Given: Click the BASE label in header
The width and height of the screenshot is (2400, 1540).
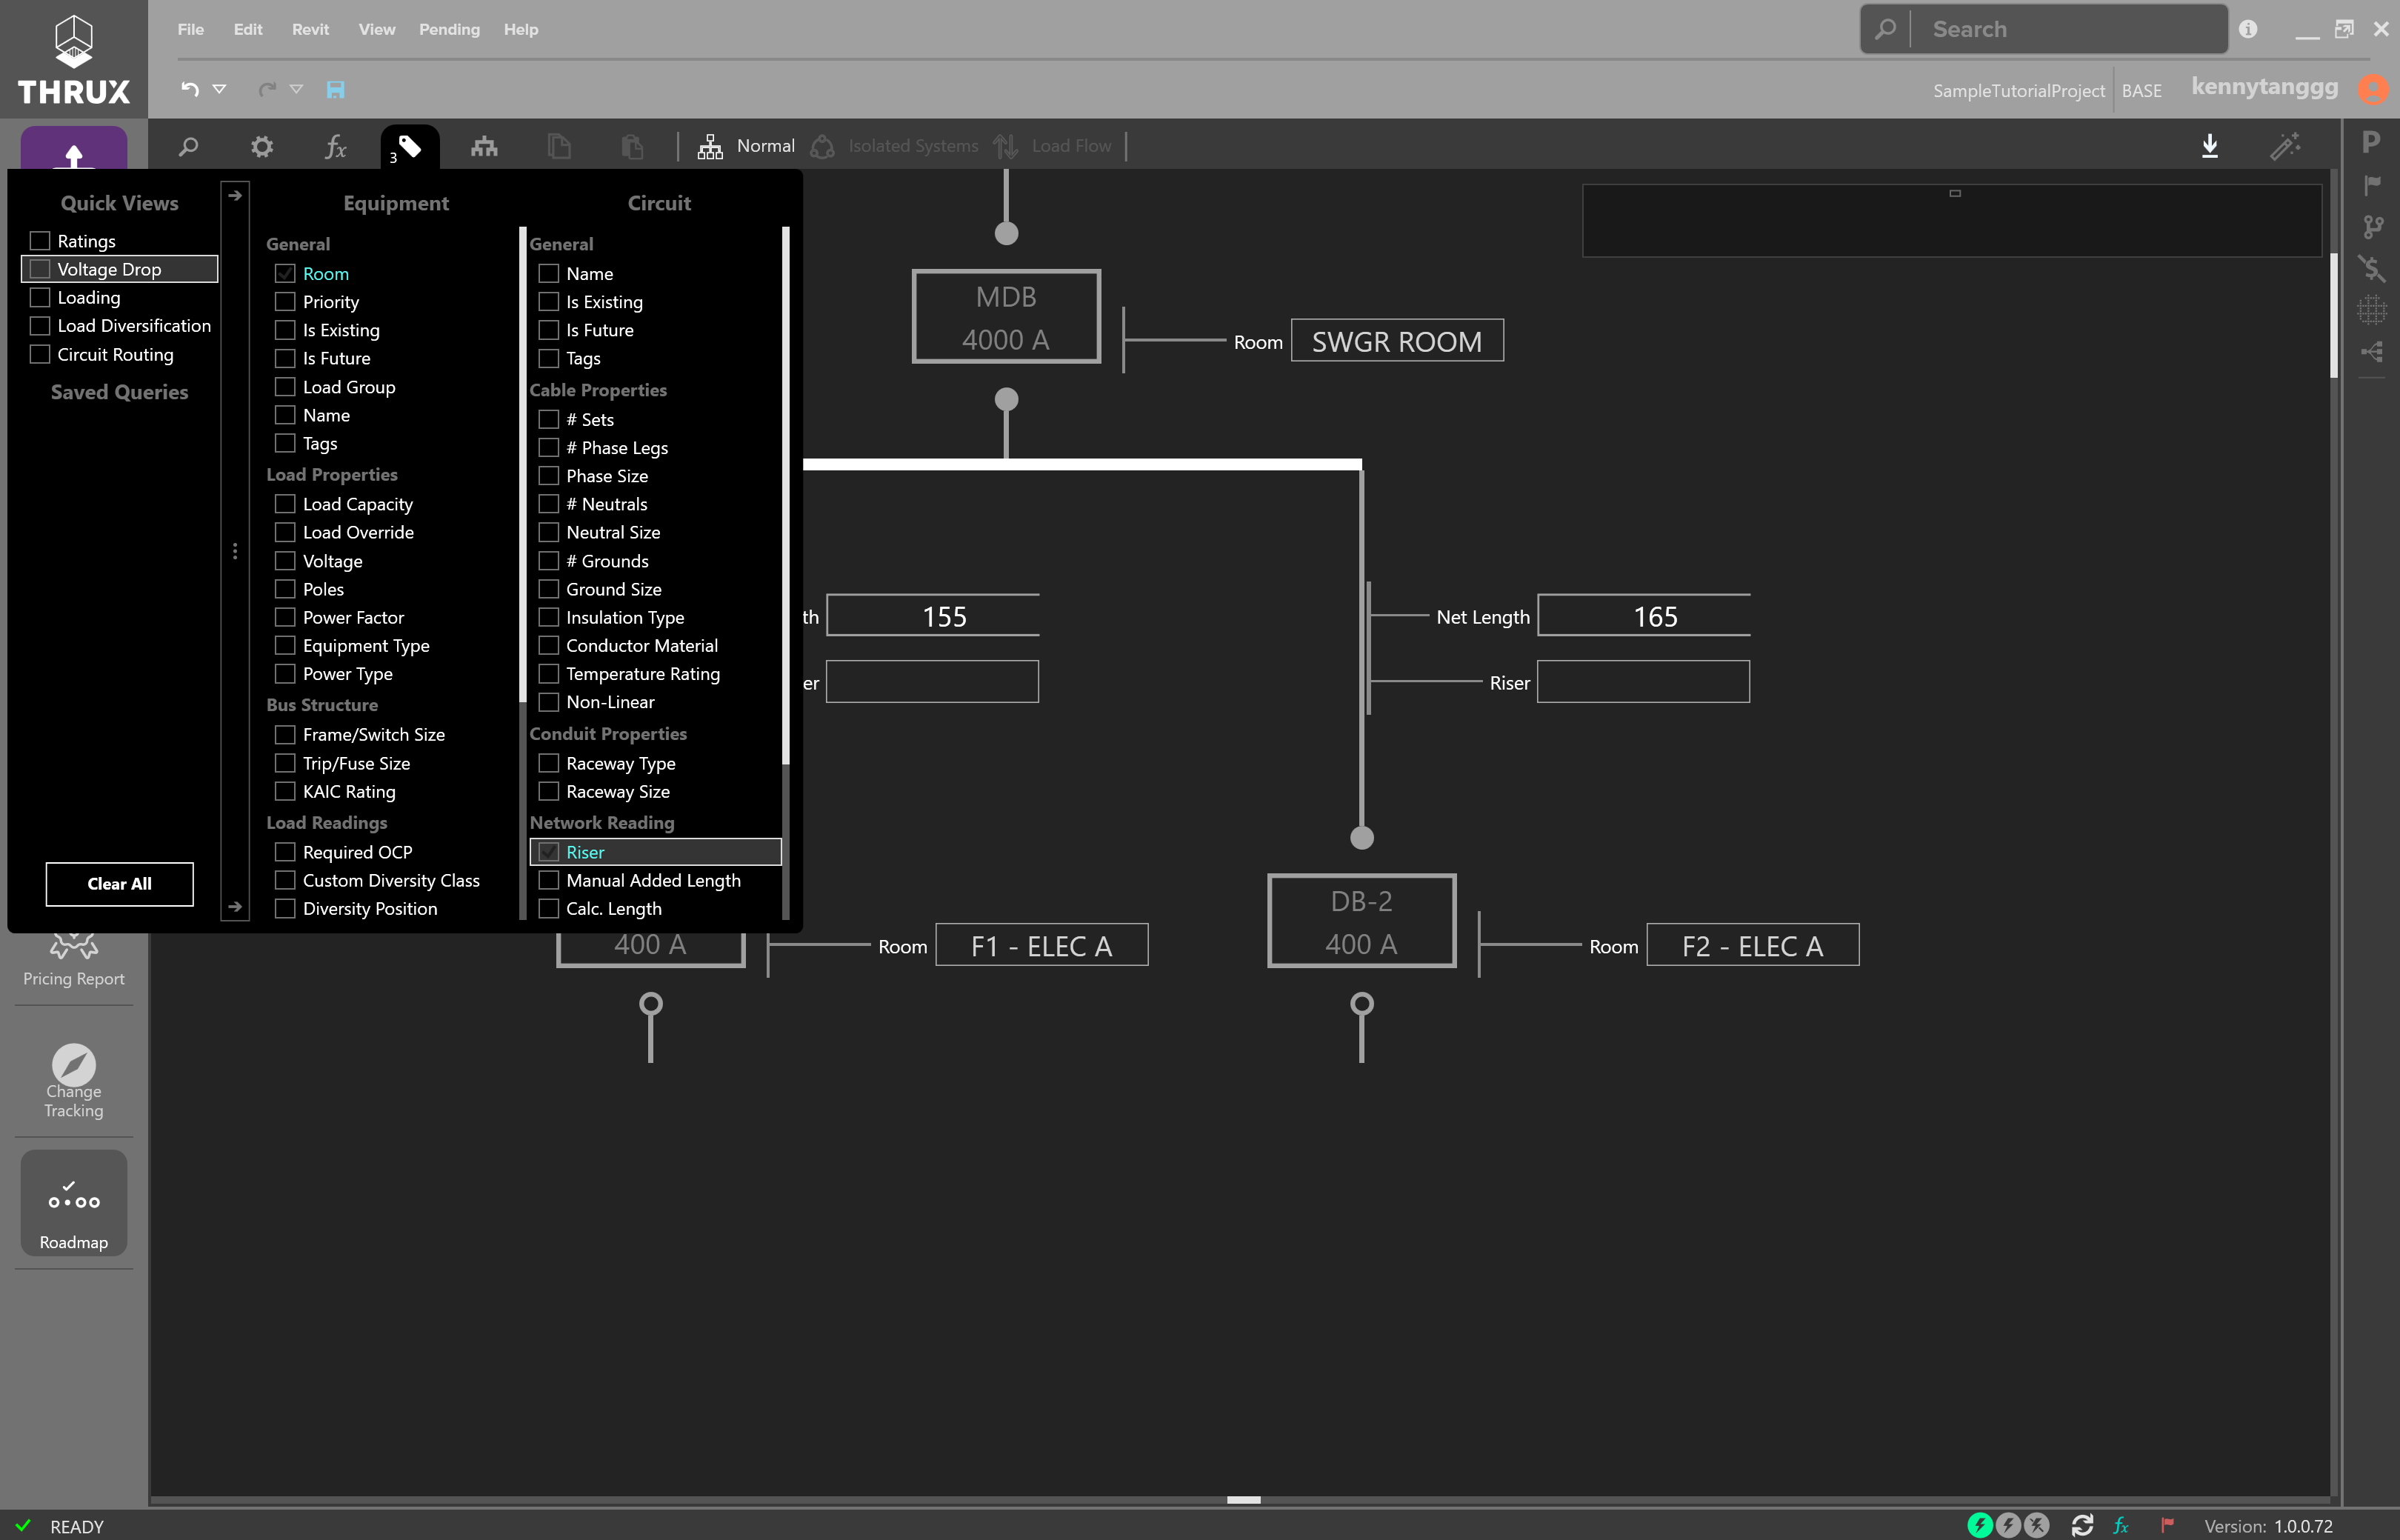Looking at the screenshot, I should coord(2141,91).
